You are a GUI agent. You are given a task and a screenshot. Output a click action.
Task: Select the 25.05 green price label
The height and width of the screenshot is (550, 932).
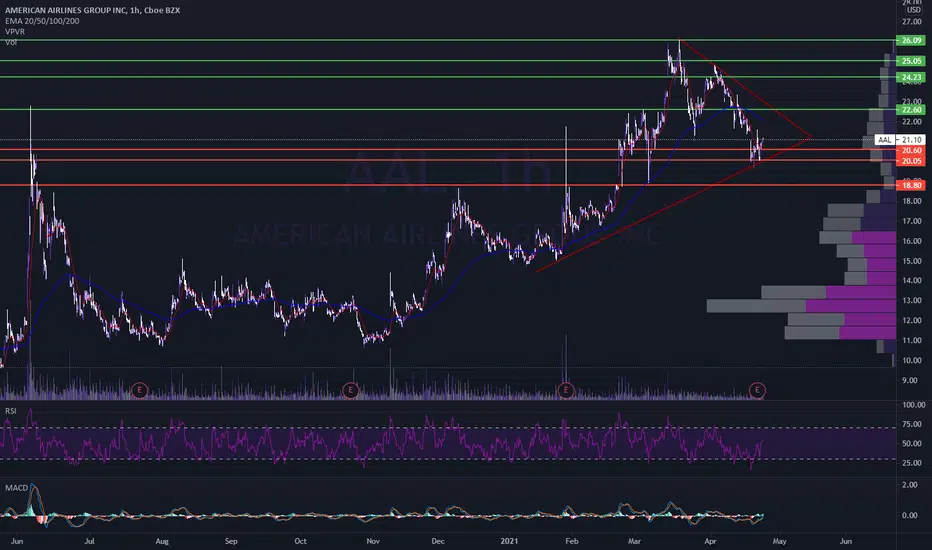click(911, 61)
